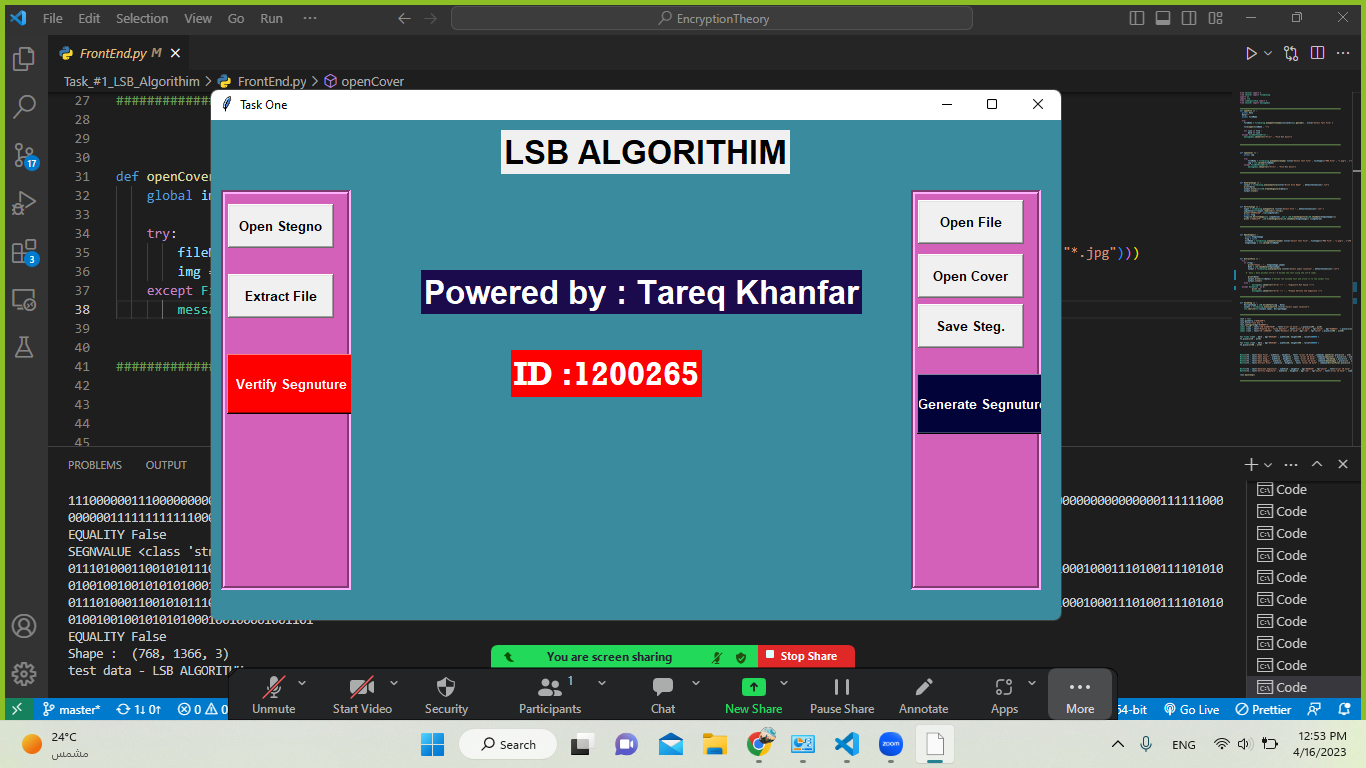
Task: Click the Extract File button
Action: coord(280,296)
